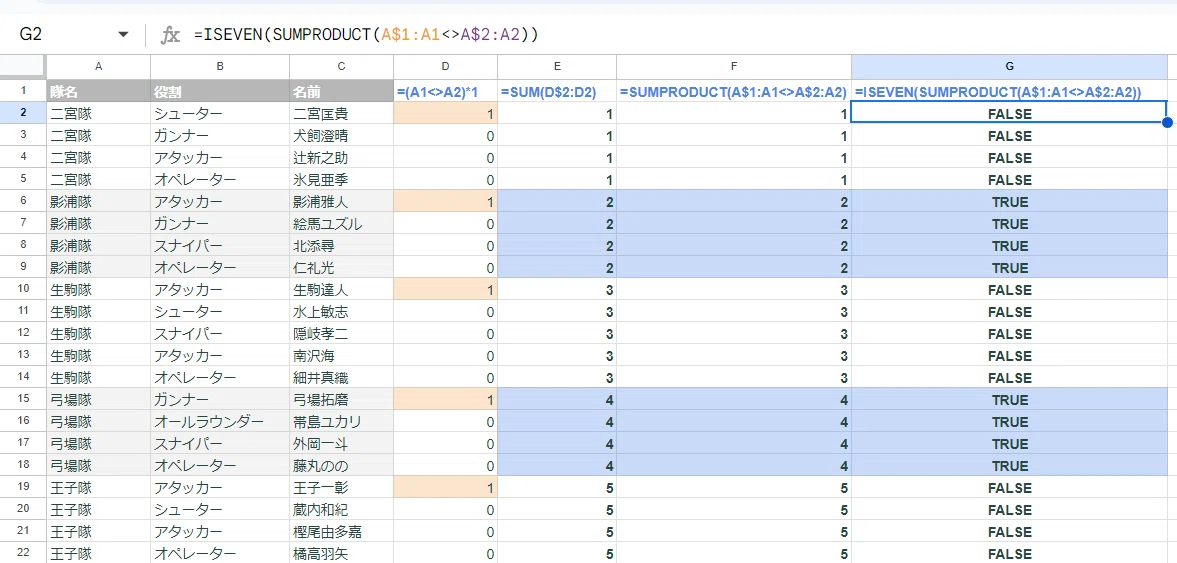The width and height of the screenshot is (1177, 563).
Task: Click the name 辻新之助
Action: pos(320,158)
